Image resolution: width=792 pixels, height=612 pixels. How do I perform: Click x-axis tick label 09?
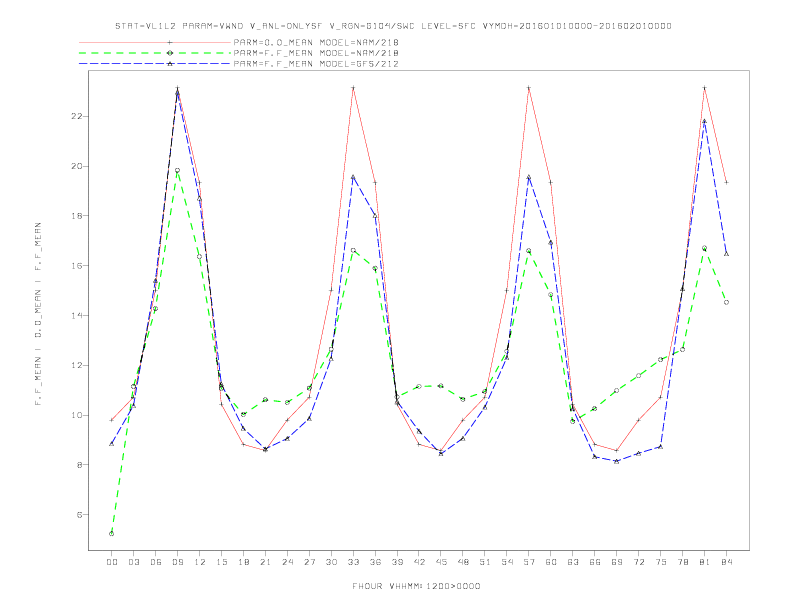pos(177,562)
